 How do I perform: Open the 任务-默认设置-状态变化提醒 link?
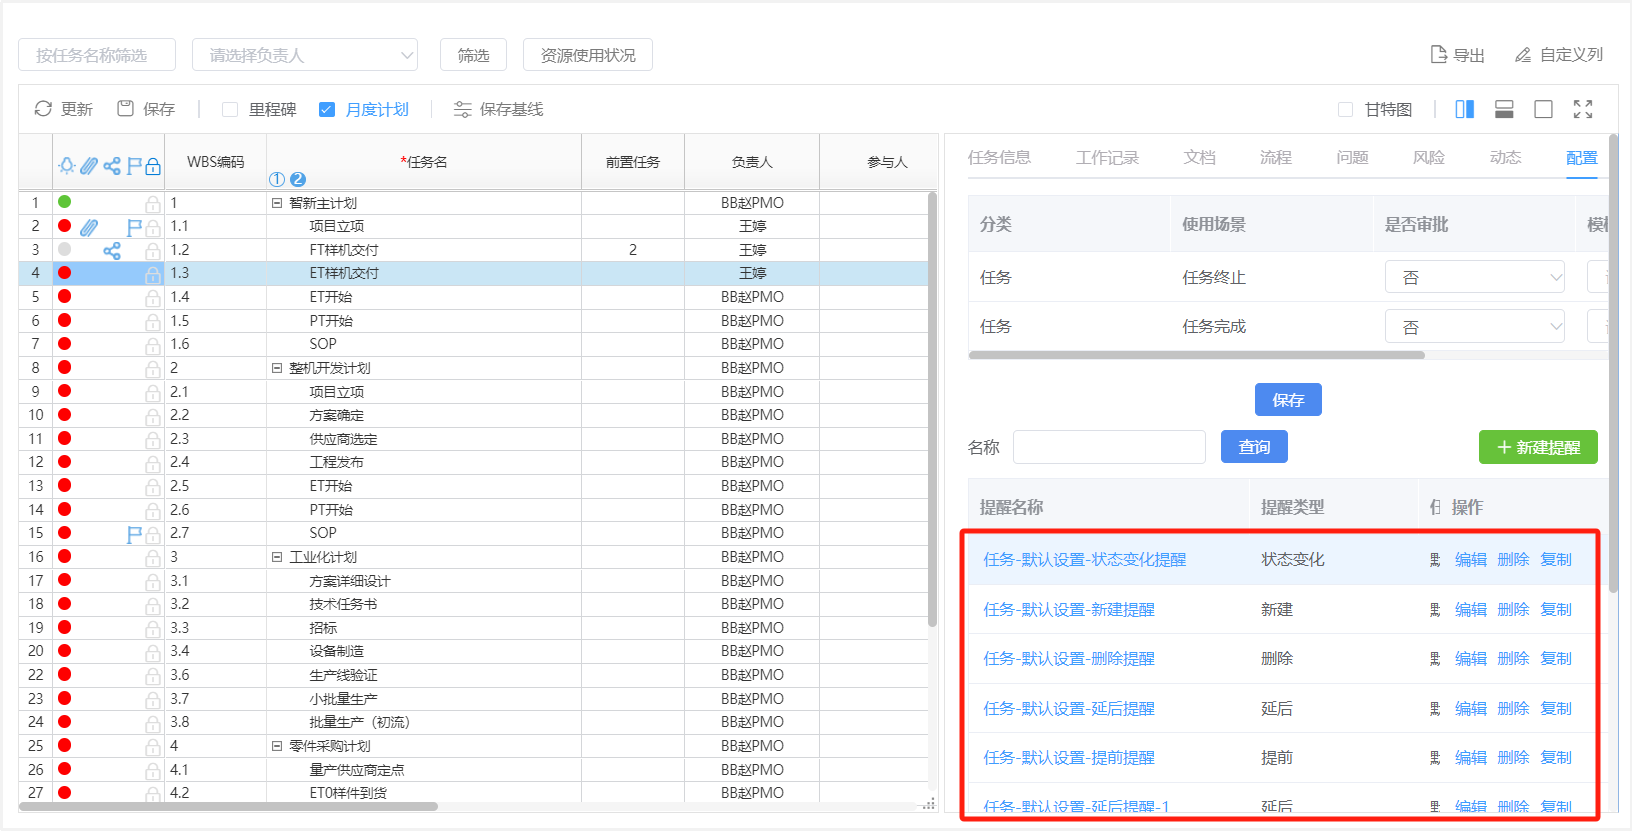pos(1084,560)
